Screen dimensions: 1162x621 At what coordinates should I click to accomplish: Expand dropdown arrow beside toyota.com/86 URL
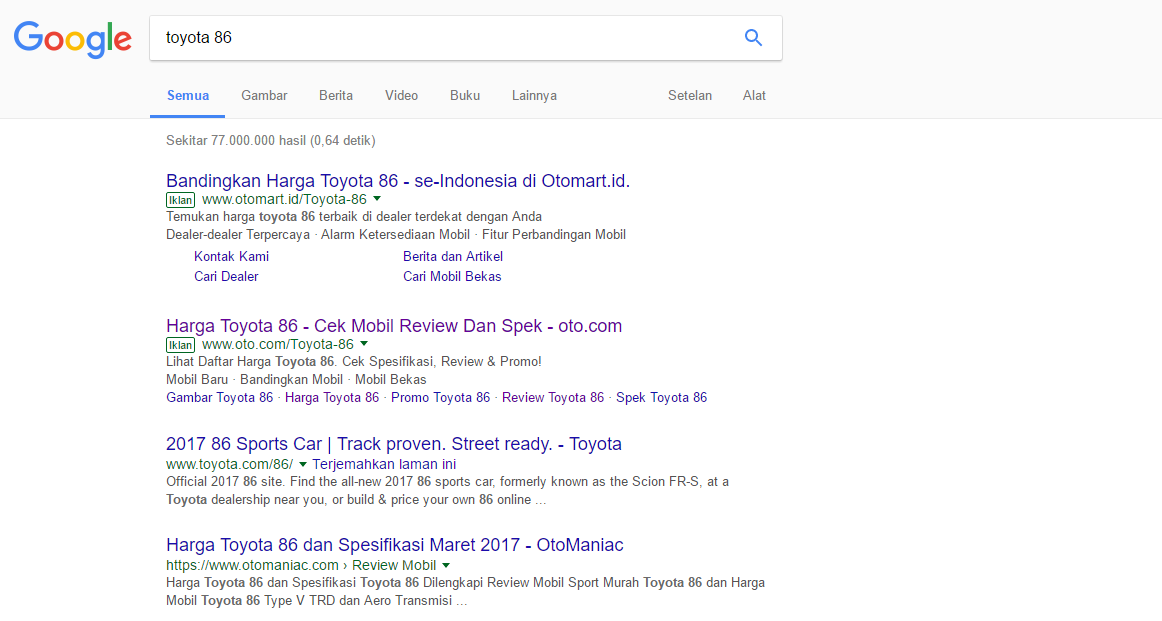click(x=302, y=465)
